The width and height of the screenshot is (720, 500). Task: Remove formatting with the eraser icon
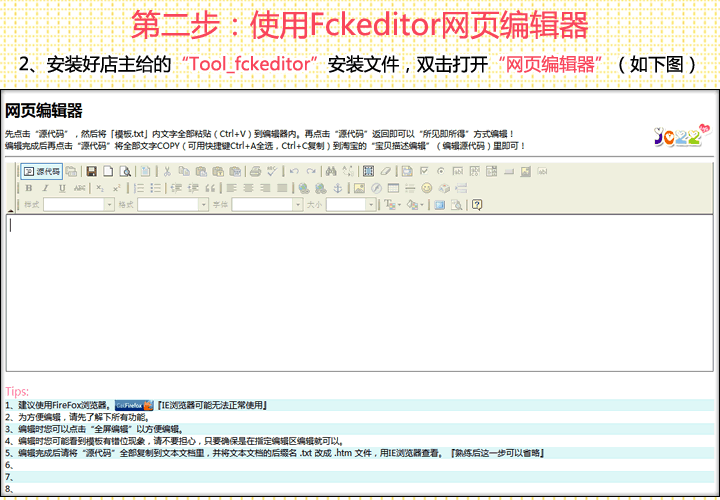click(385, 171)
